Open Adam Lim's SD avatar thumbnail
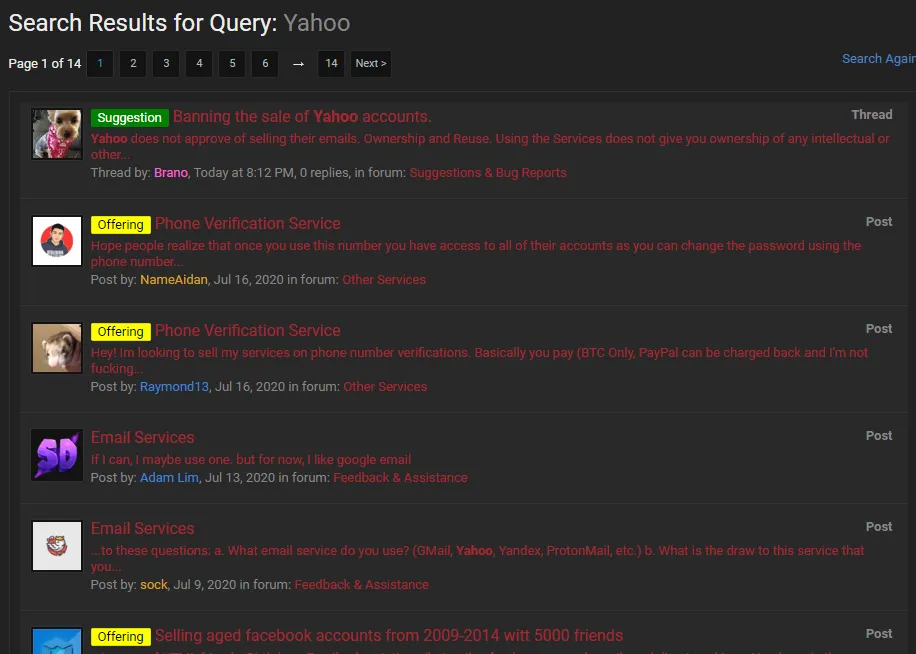 57,455
